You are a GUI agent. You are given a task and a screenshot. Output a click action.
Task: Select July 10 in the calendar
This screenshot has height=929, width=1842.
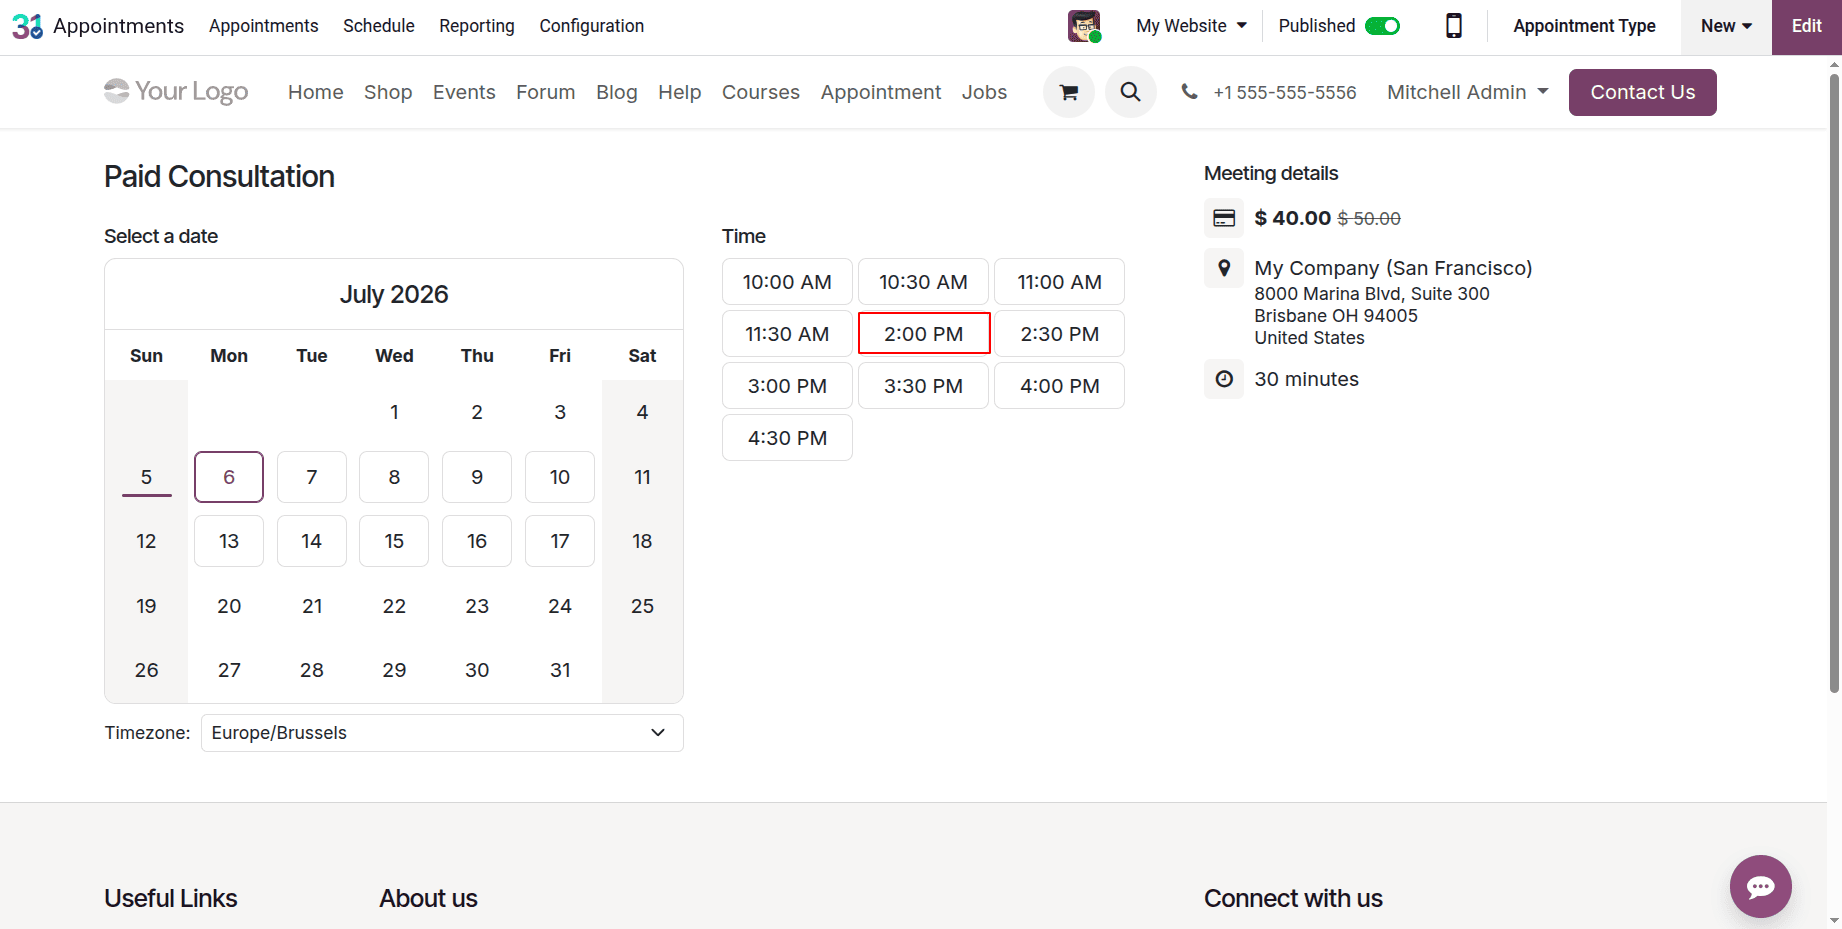pos(560,477)
